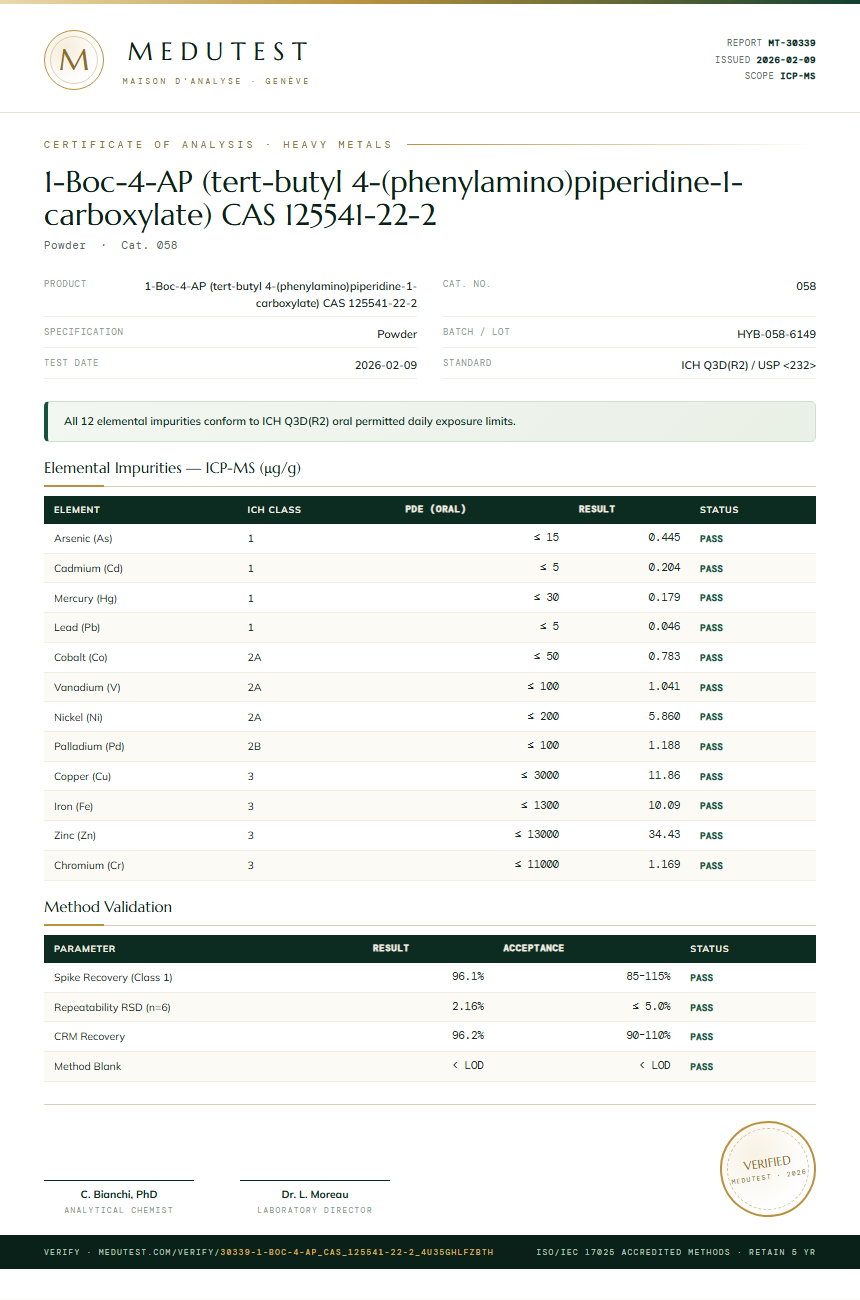Select the Arsenic (As) row label
This screenshot has height=1300, width=860.
click(83, 539)
